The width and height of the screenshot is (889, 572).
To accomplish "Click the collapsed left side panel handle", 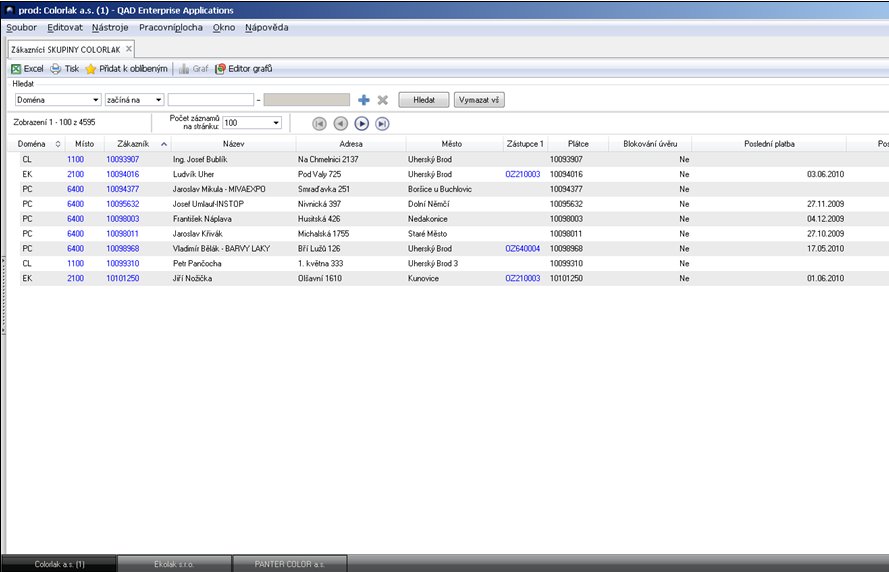I will [3, 295].
